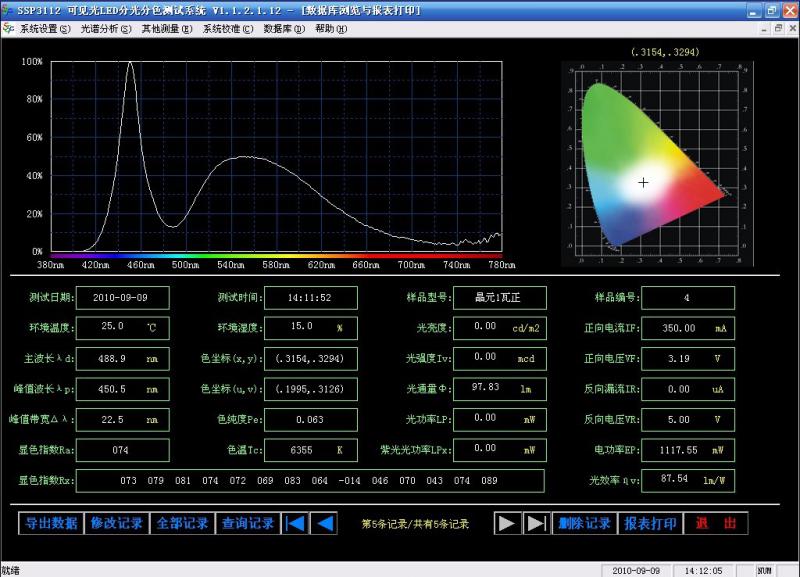Open the 数据库 menu
The height and width of the screenshot is (577, 800).
[284, 29]
